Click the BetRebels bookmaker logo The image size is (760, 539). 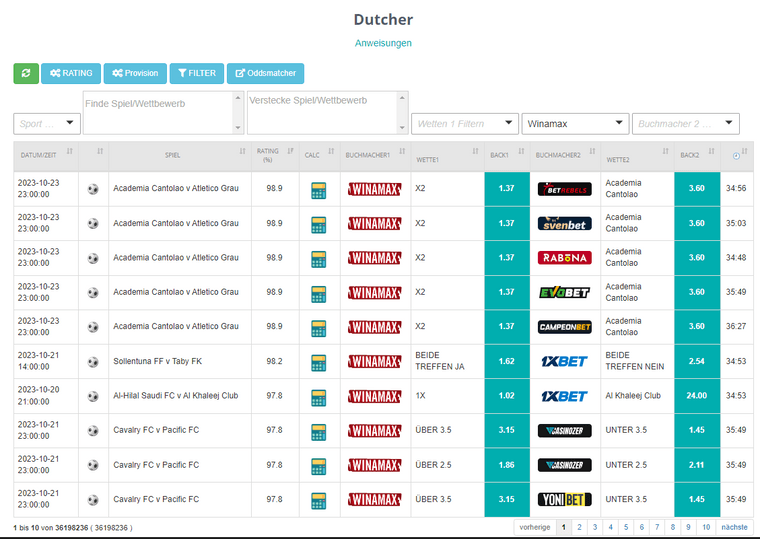565,189
